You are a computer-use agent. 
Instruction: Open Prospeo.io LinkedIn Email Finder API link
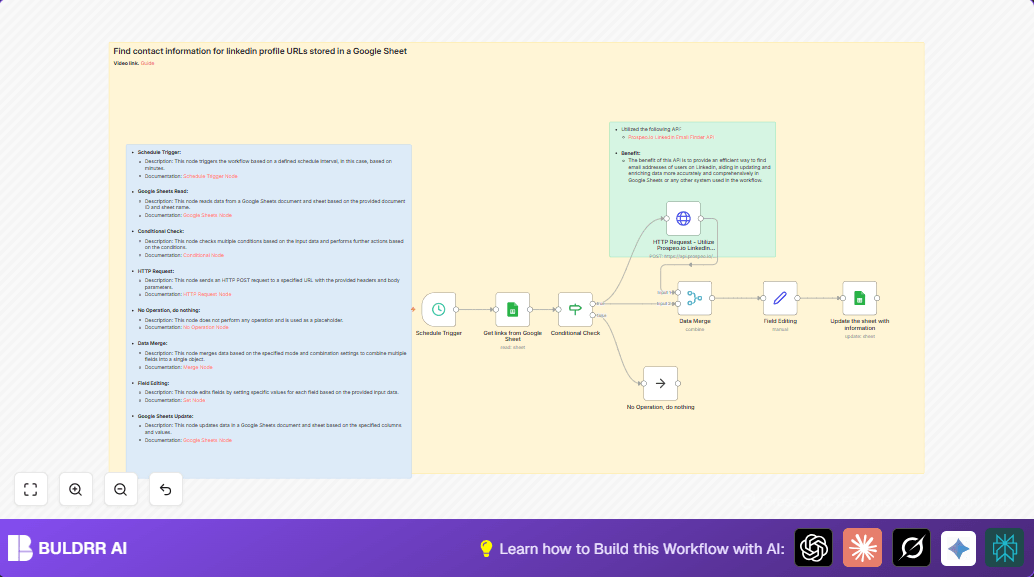click(x=671, y=137)
